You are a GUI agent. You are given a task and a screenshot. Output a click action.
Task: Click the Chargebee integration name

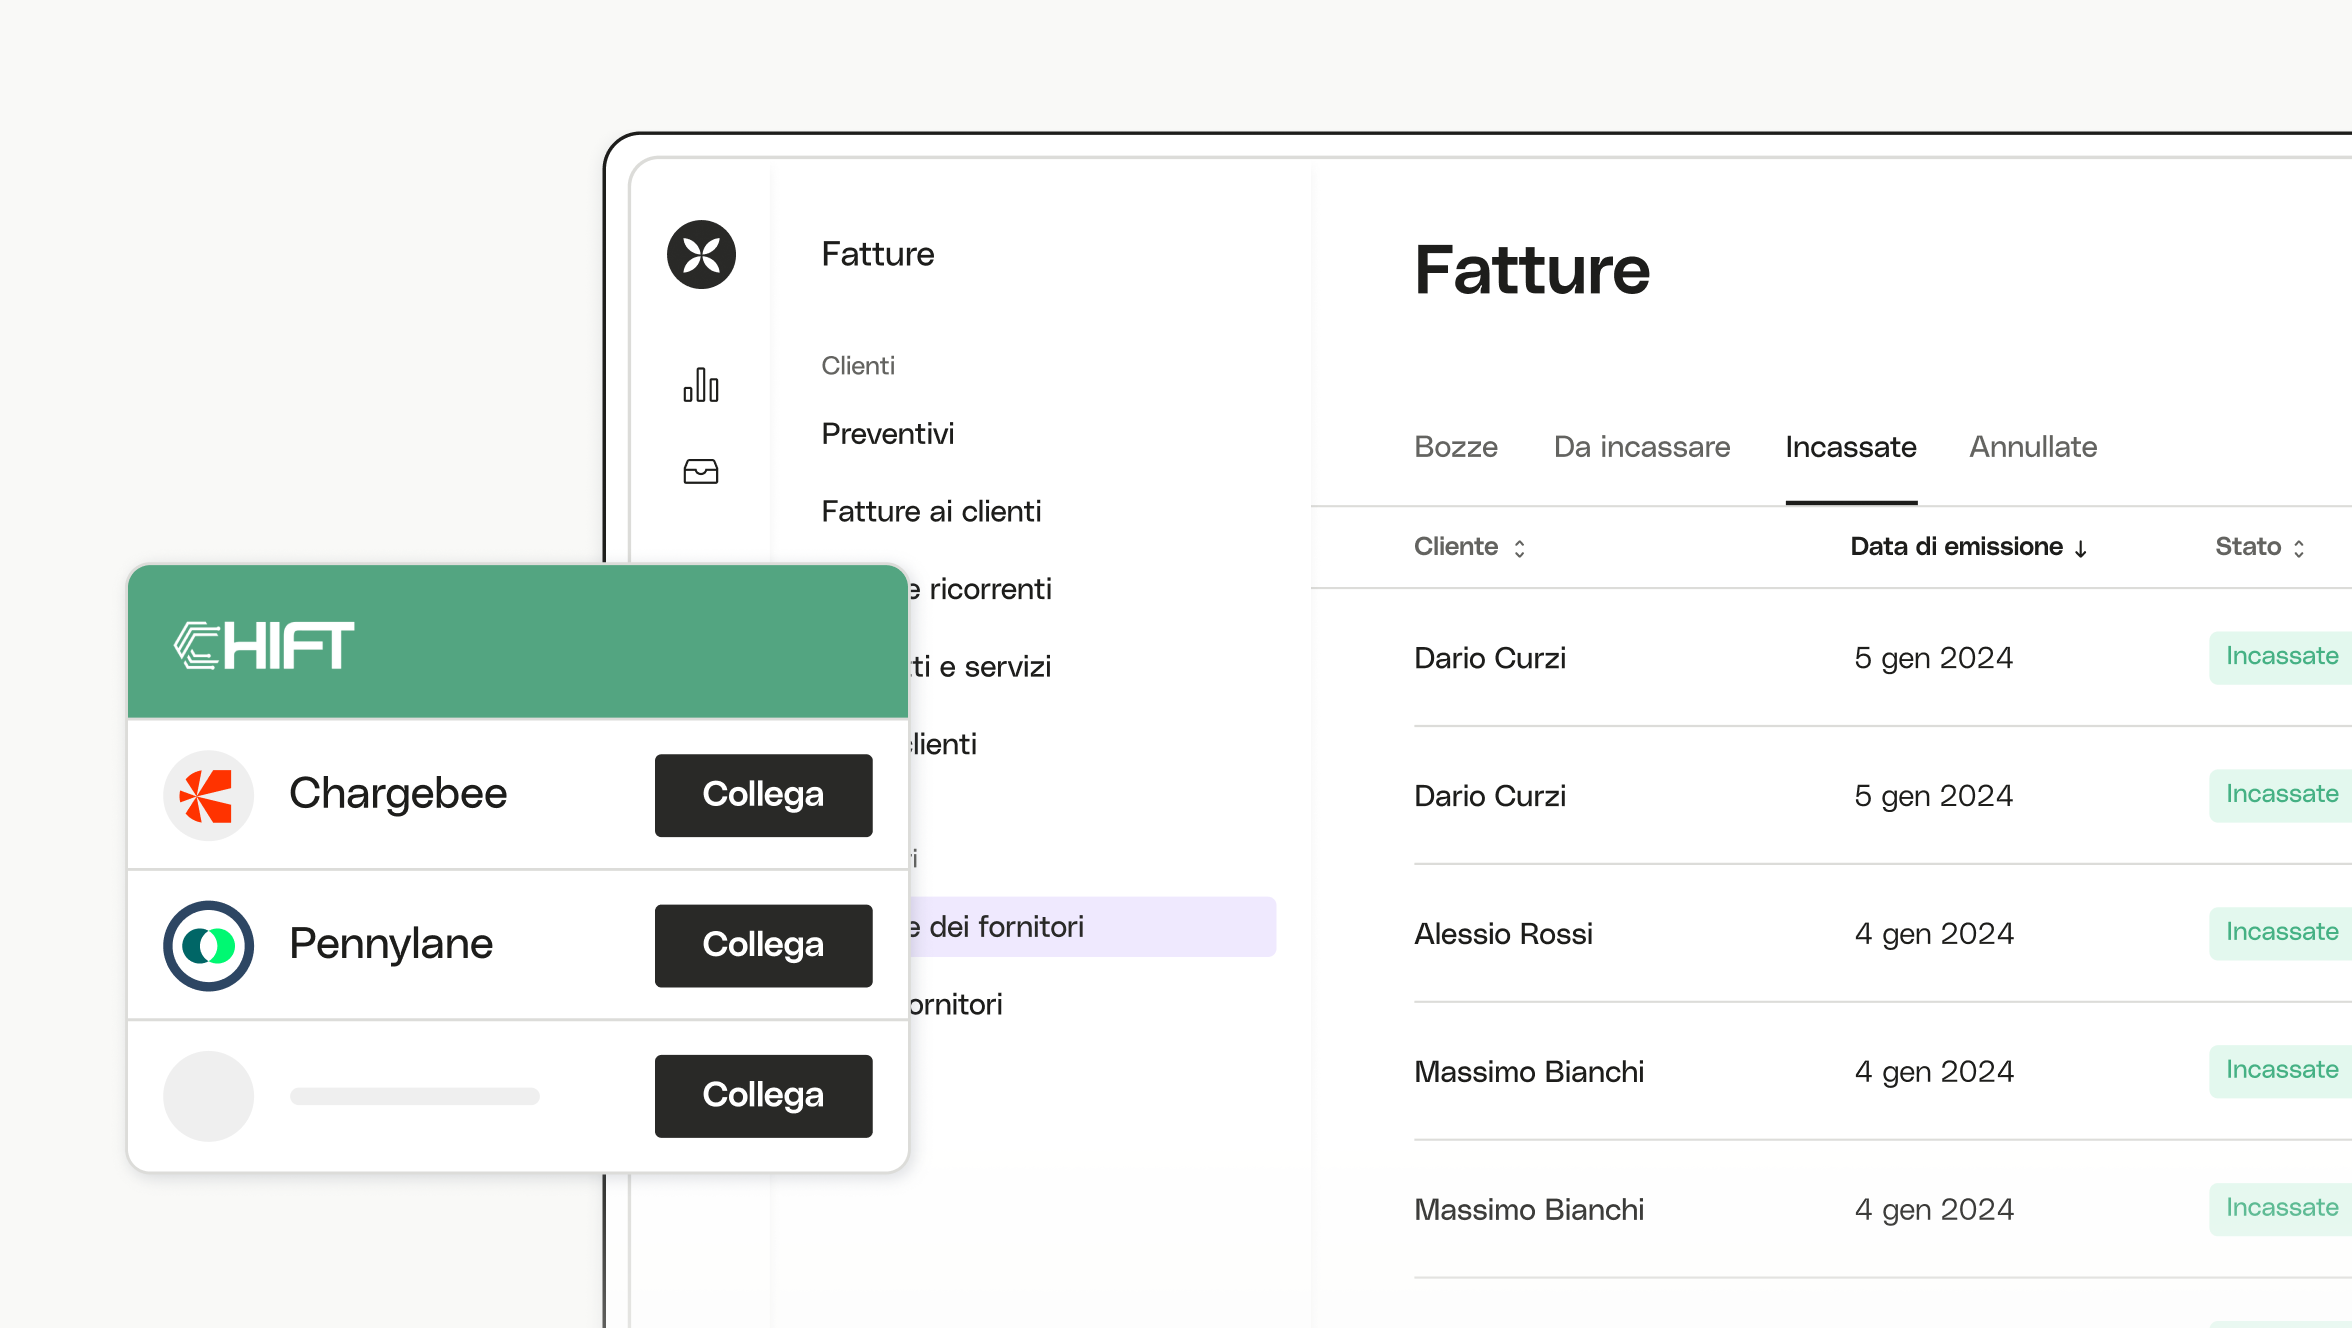click(x=398, y=794)
